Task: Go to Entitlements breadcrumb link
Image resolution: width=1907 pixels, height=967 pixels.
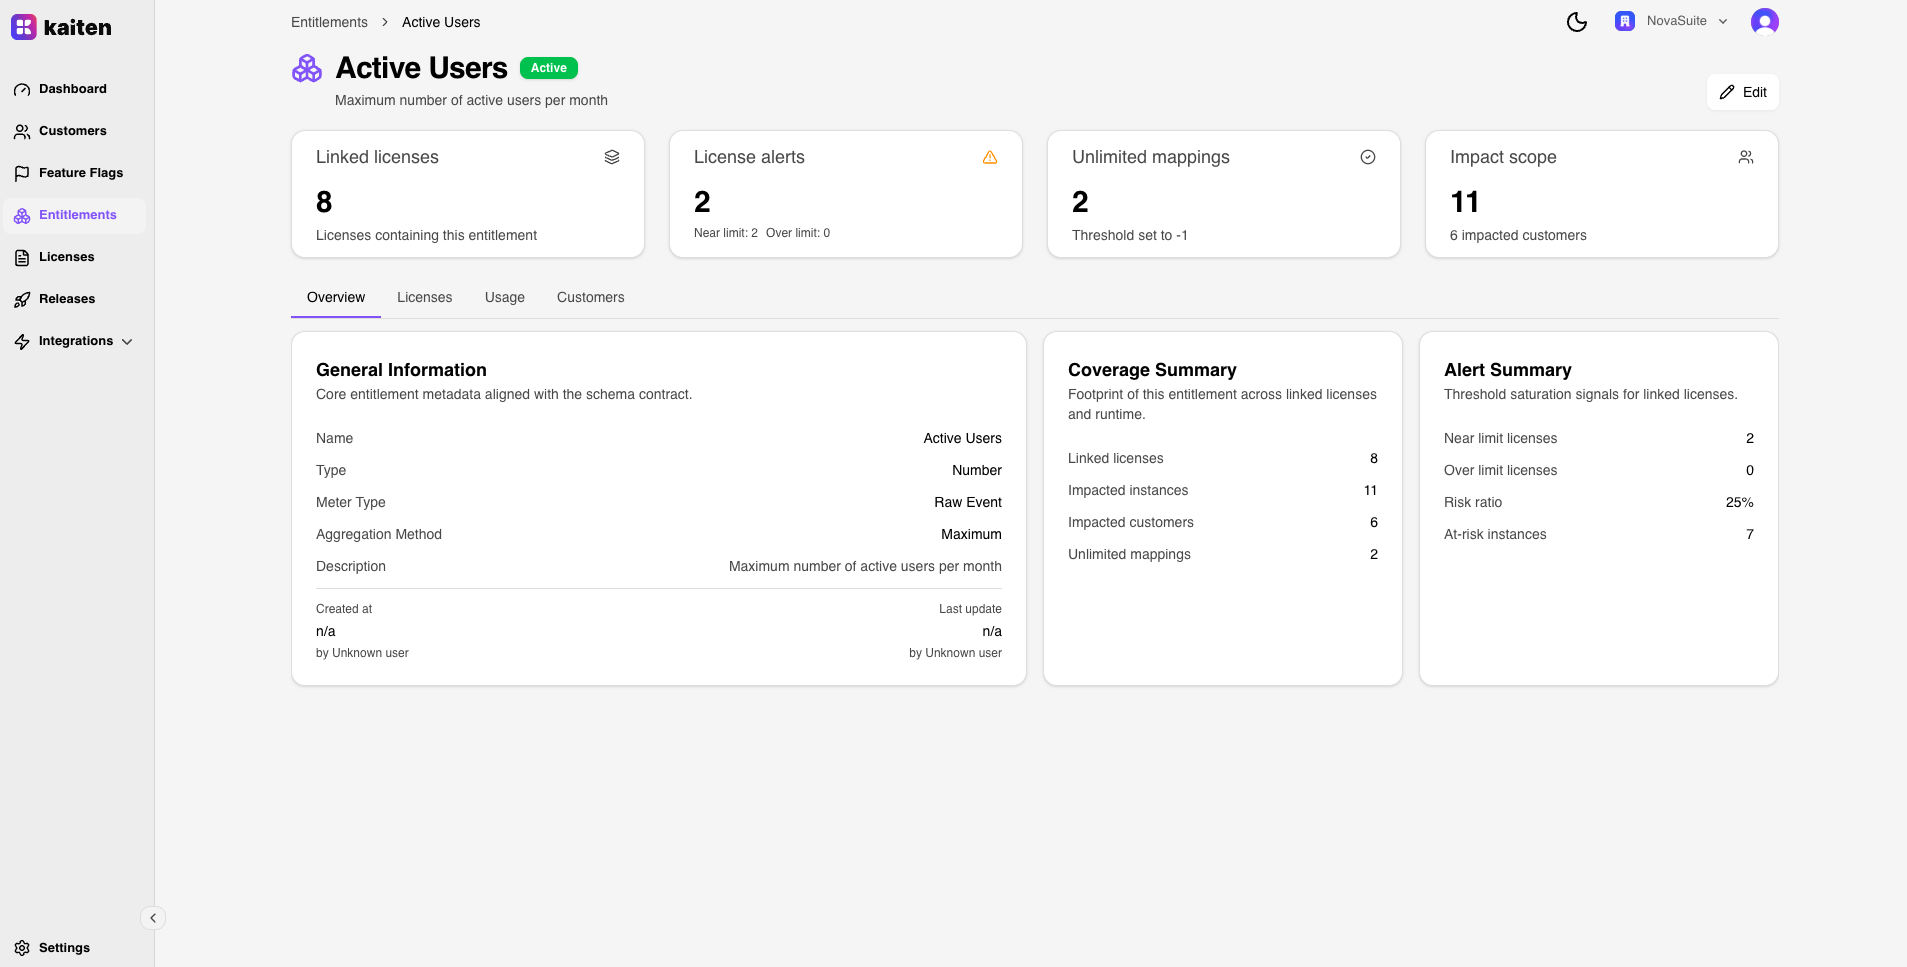Action: [x=329, y=22]
